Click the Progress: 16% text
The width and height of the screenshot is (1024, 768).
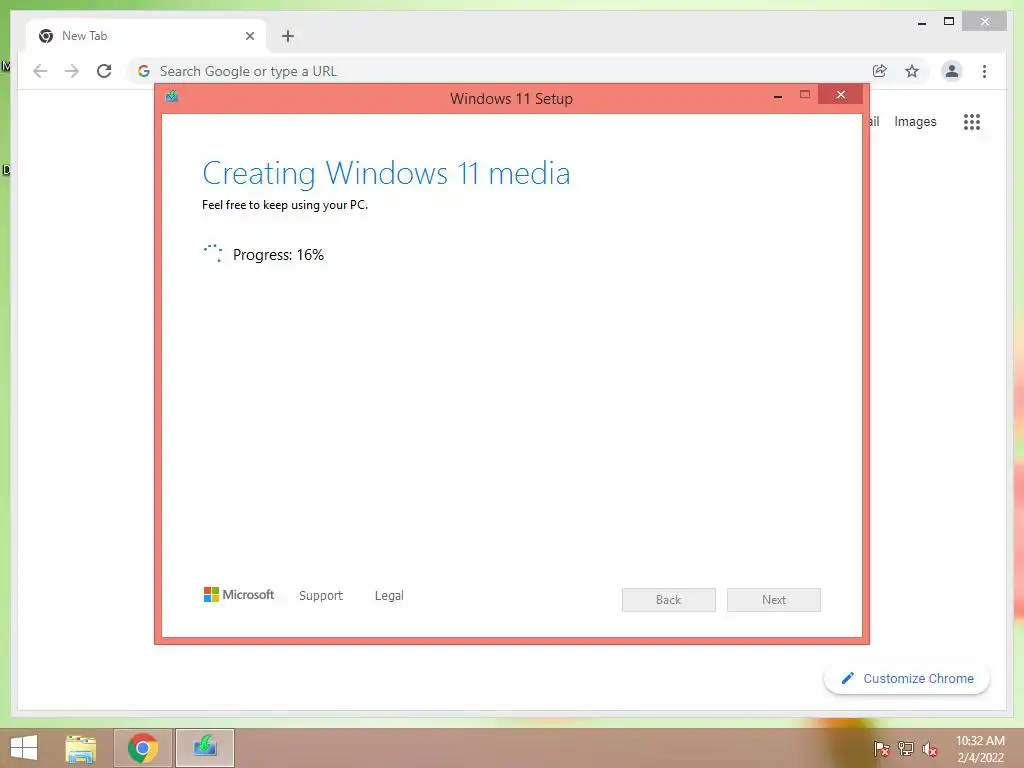[x=278, y=255]
